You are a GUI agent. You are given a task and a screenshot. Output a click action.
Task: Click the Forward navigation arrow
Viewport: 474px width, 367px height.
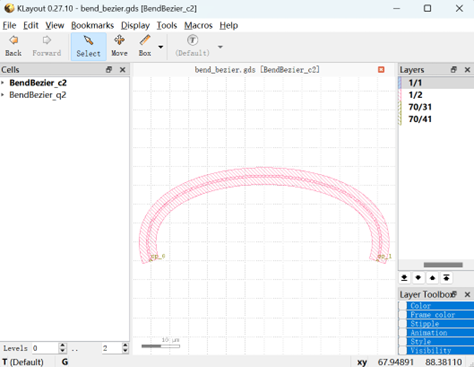(47, 46)
